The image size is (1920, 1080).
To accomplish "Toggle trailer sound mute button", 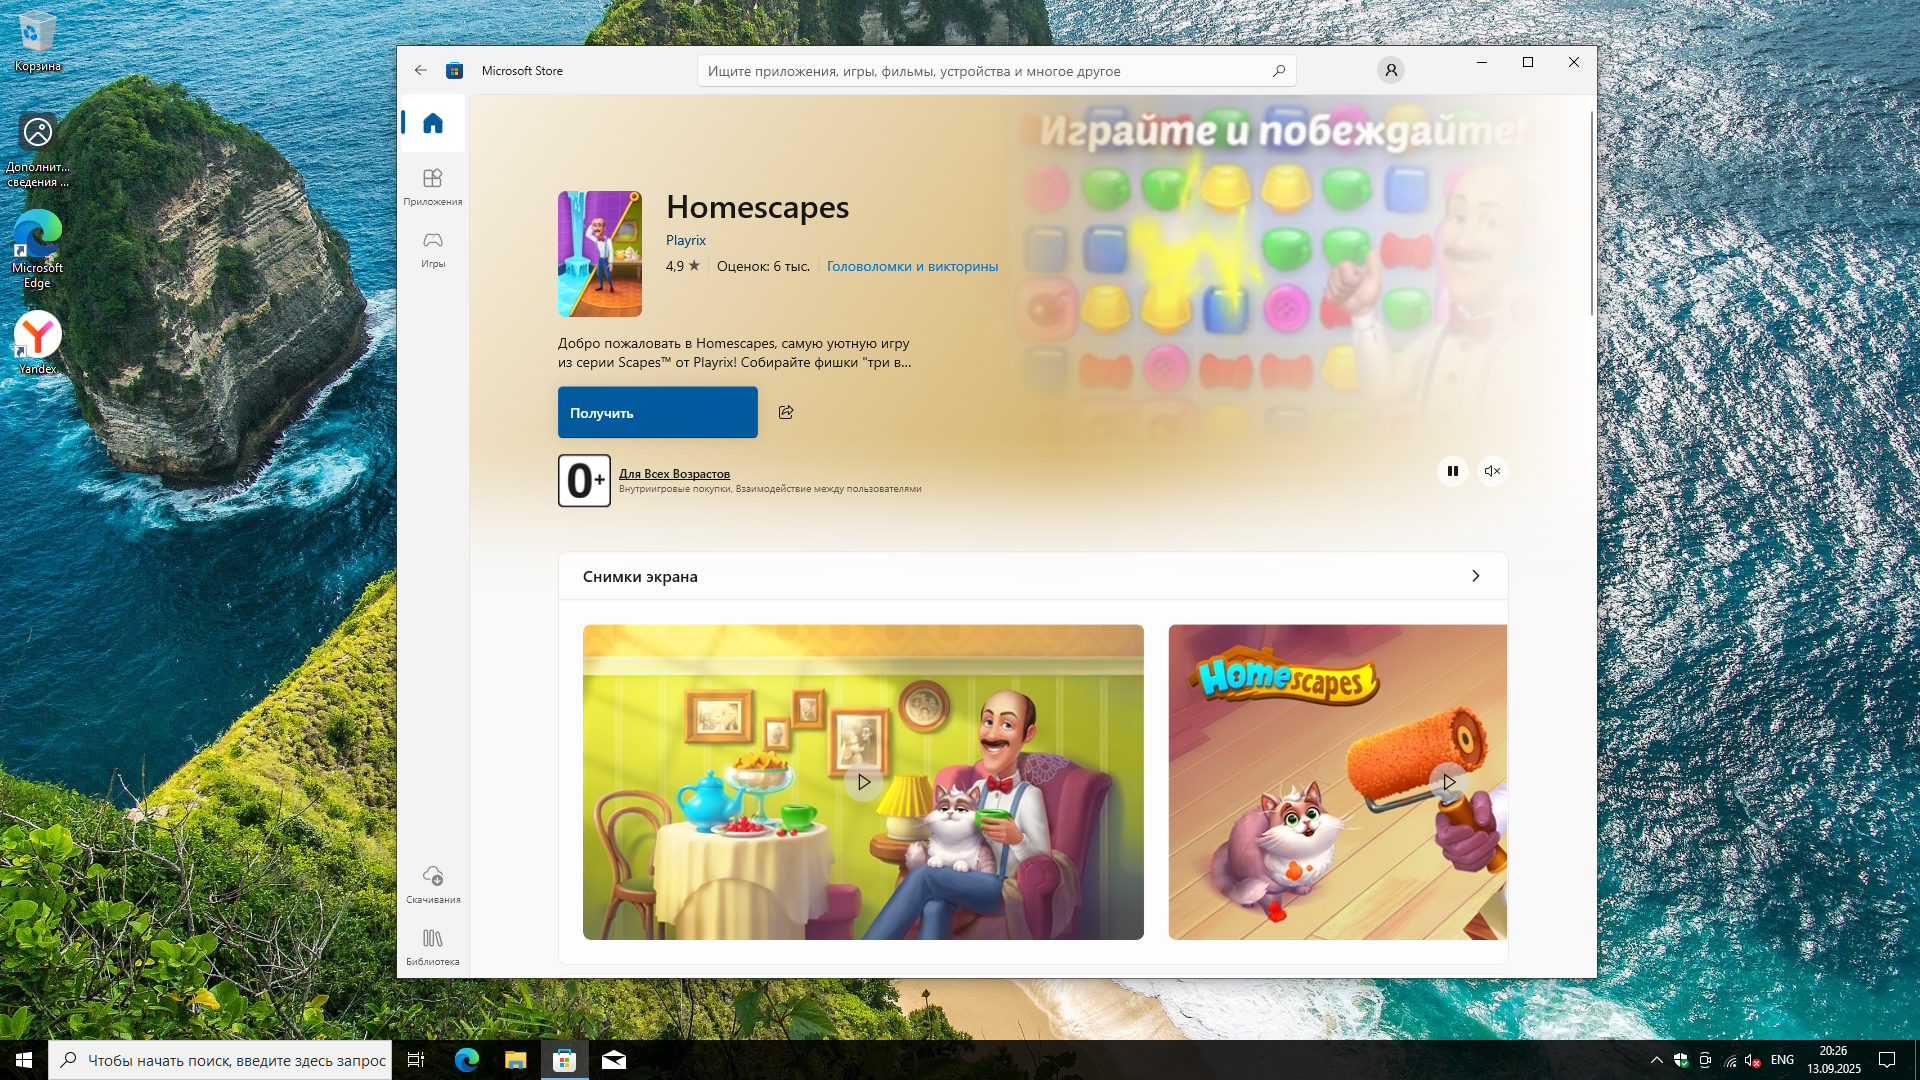I will click(1492, 471).
